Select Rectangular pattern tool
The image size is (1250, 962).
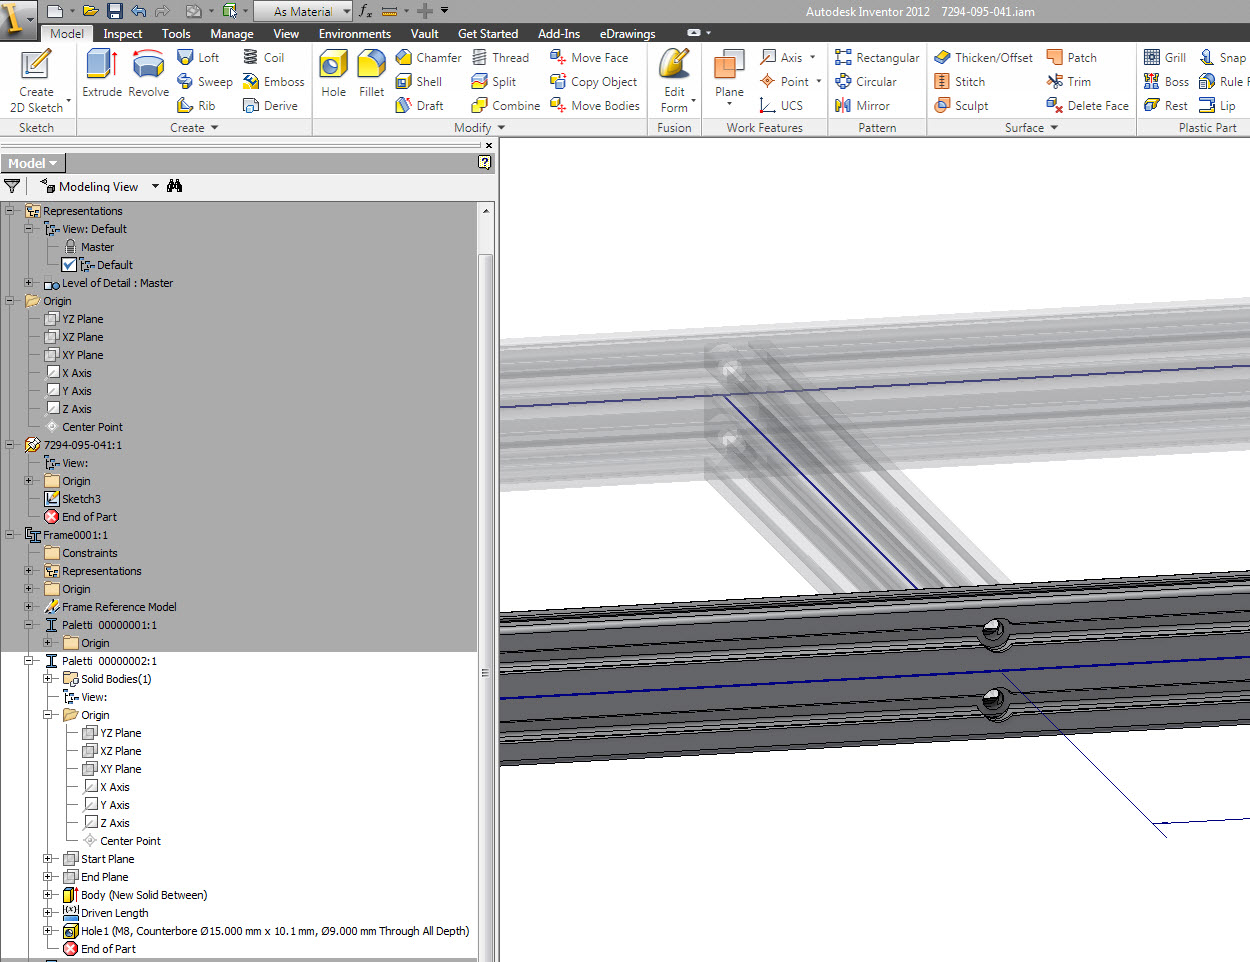[877, 57]
